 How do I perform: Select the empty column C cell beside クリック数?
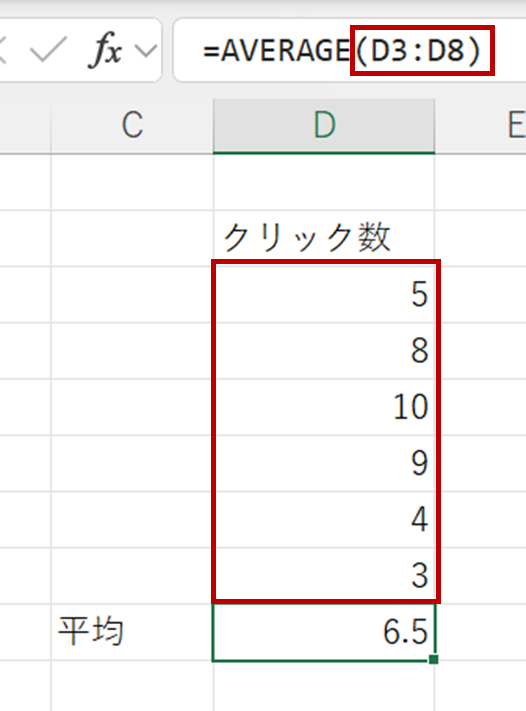[132, 238]
